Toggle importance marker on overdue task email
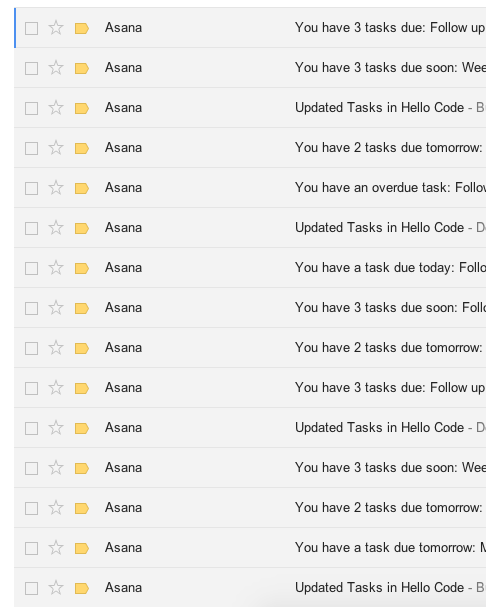 pyautogui.click(x=82, y=189)
